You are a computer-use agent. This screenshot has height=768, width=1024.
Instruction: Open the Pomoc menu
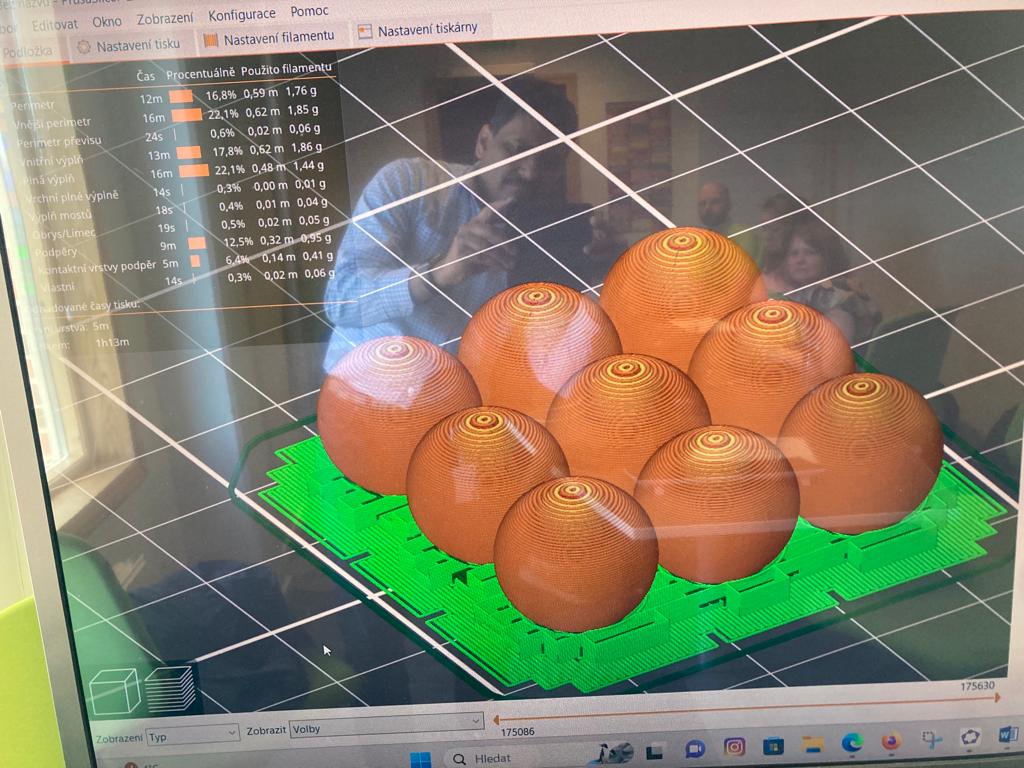coord(309,12)
